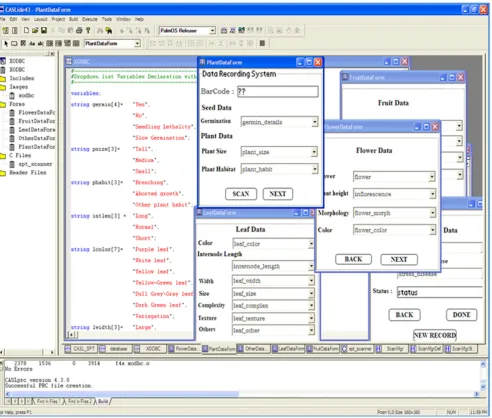Screen dimensions: 492x418
Task: Click the first icon on the top toolbar
Action: click(x=6, y=31)
